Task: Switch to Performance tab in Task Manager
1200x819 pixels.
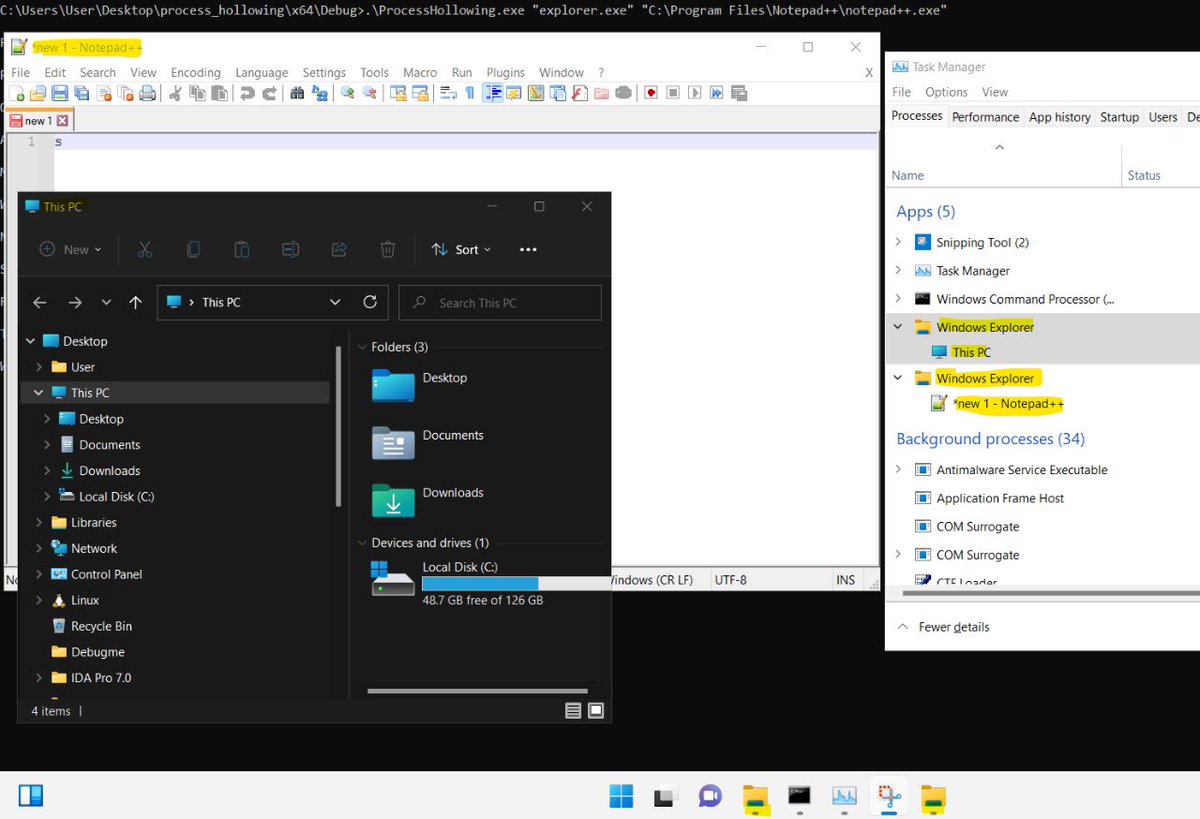Action: (x=985, y=117)
